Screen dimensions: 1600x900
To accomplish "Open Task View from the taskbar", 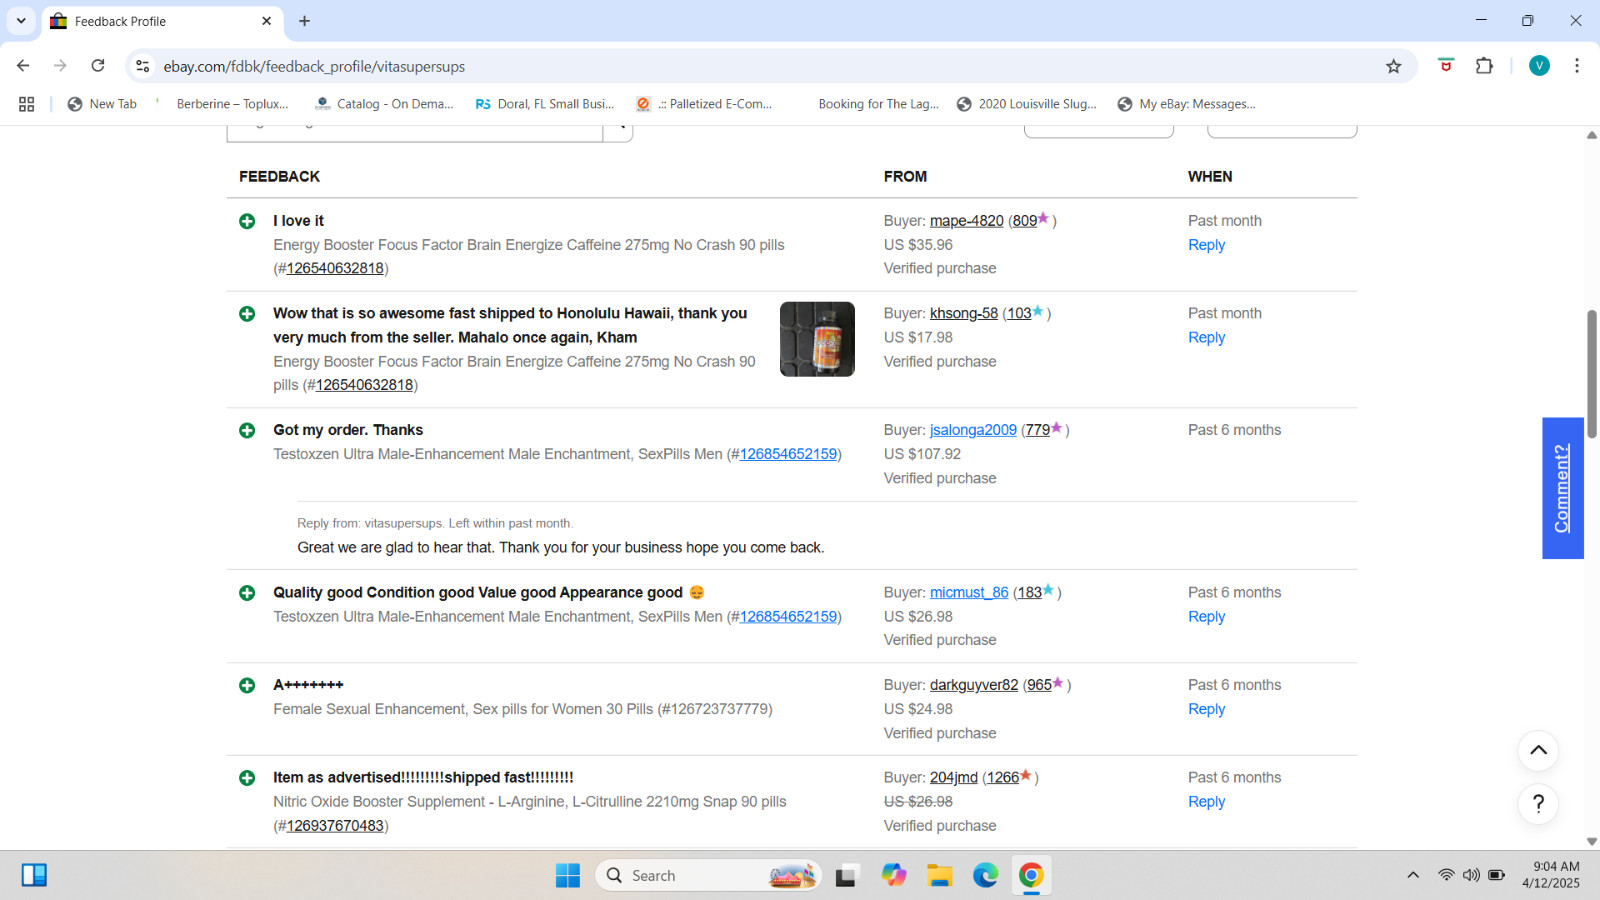I will (847, 876).
